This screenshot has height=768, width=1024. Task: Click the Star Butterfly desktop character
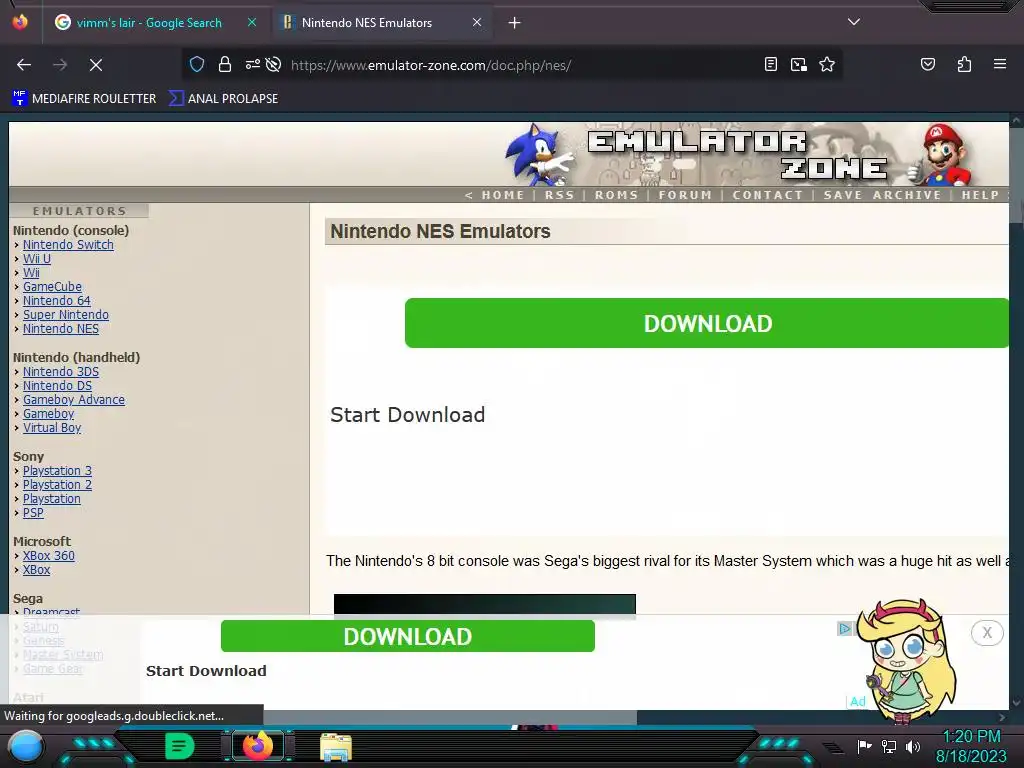[x=908, y=660]
